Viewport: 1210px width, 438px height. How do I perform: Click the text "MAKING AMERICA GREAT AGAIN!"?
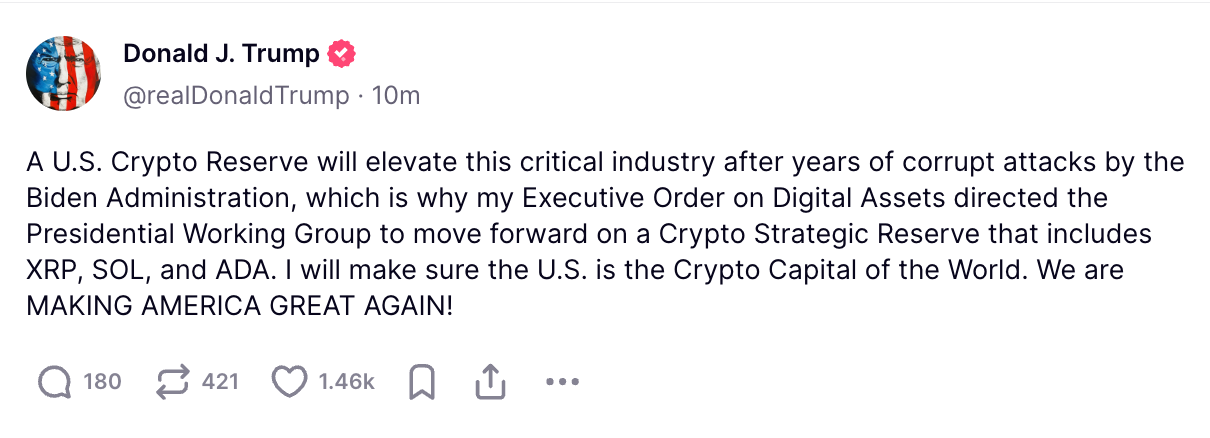click(240, 305)
